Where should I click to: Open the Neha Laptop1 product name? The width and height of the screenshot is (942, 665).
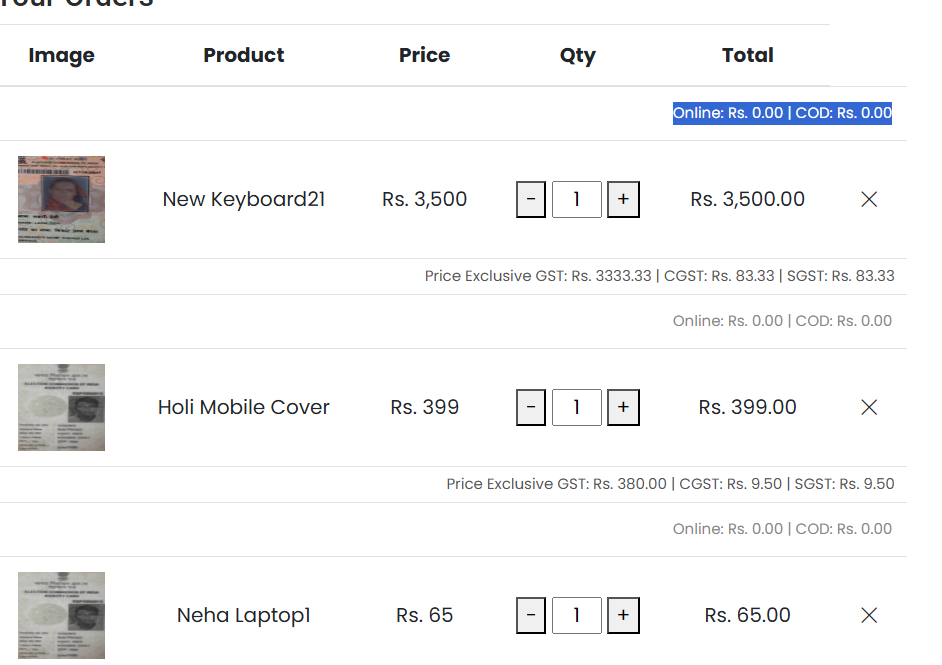click(x=244, y=615)
